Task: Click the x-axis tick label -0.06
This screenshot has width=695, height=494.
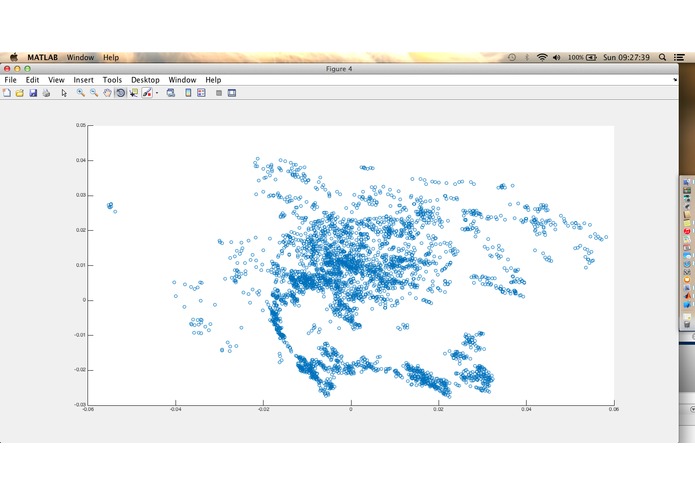Action: (88, 409)
